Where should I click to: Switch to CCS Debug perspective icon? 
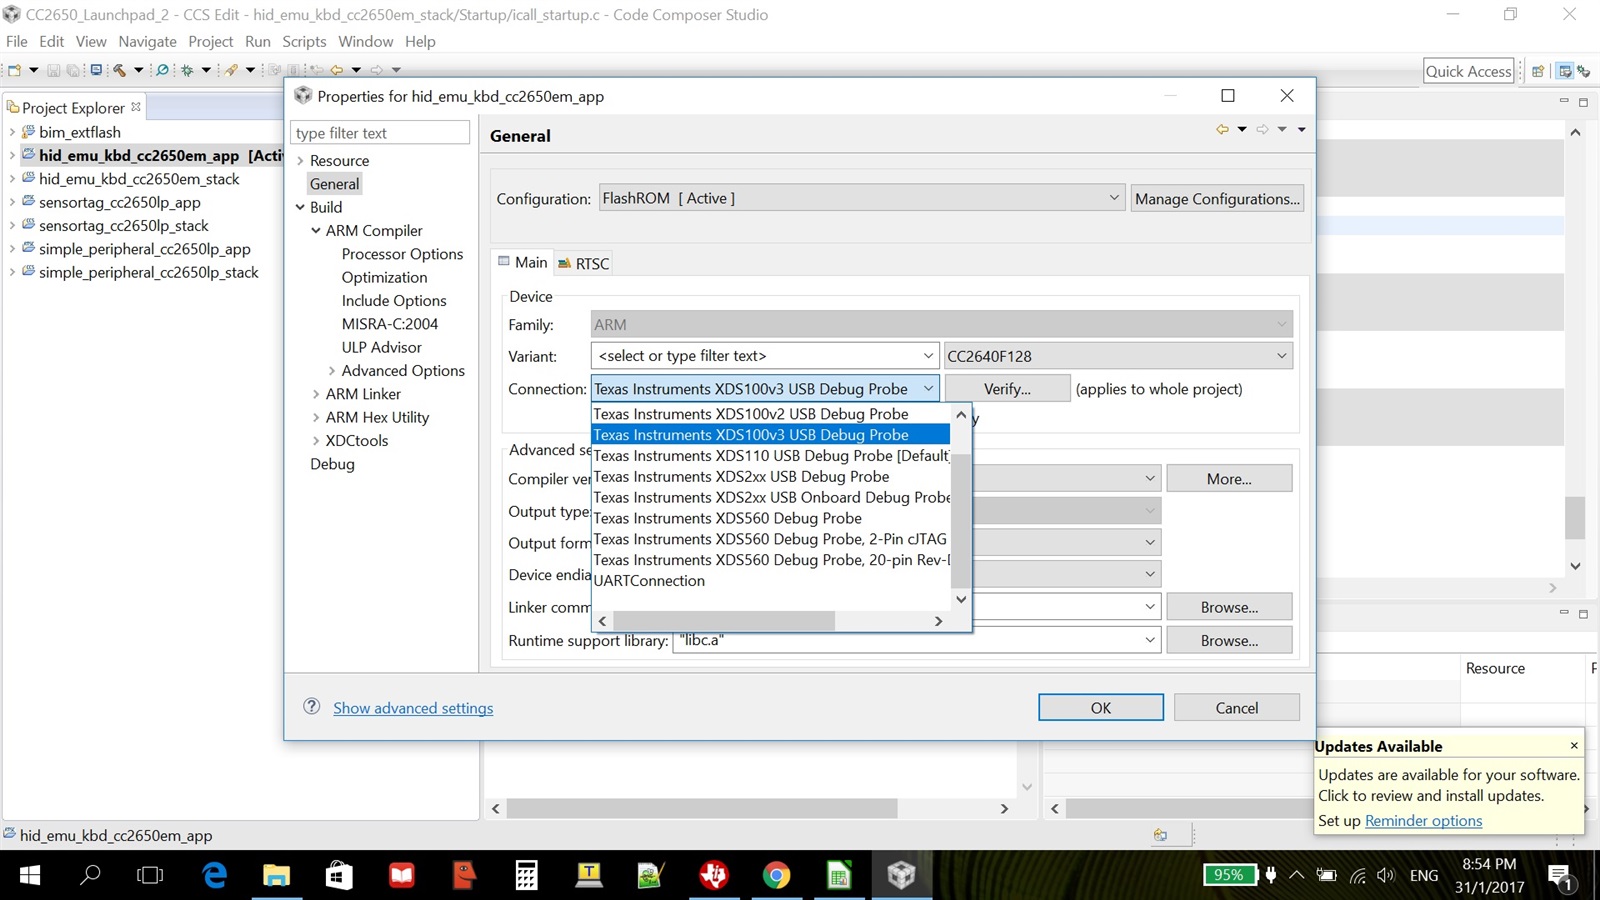(1584, 71)
